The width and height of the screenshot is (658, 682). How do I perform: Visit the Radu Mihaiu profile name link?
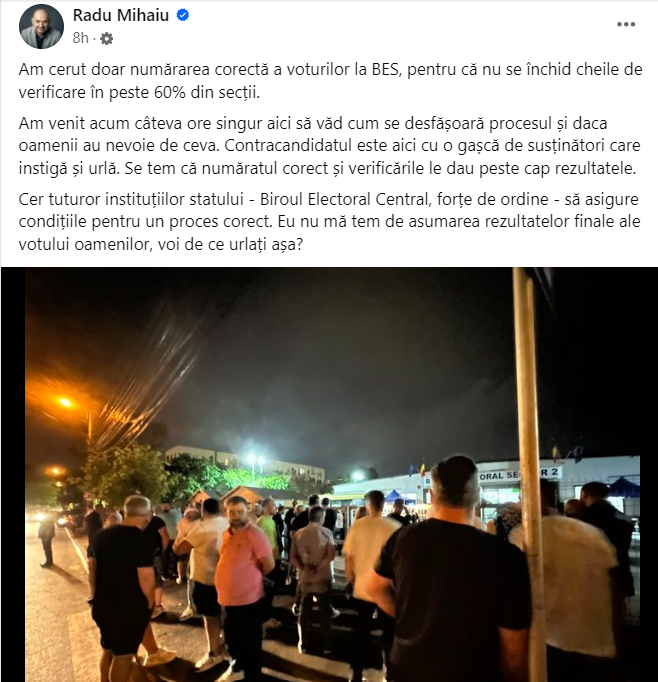click(x=120, y=15)
